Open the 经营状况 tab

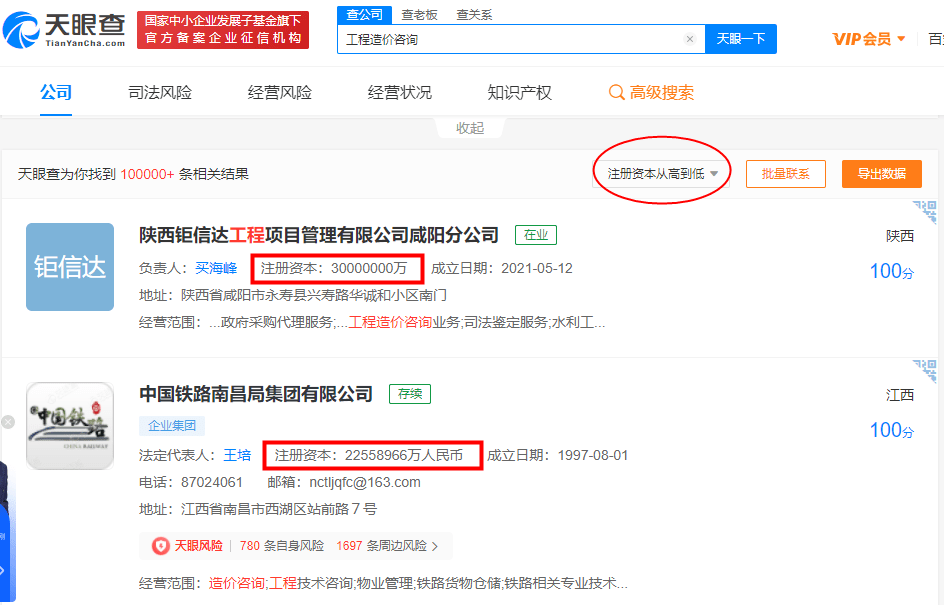point(400,92)
